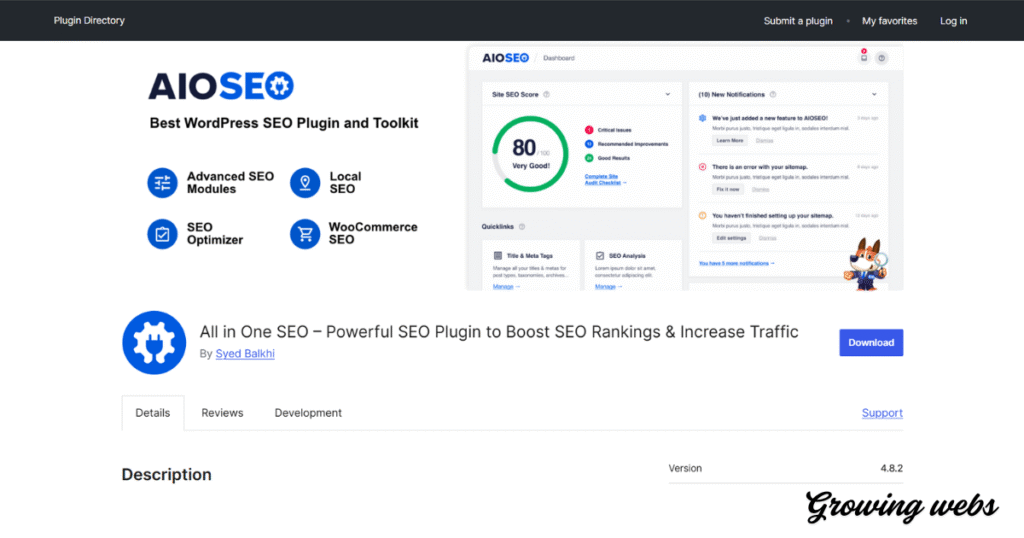
Task: Click the info icon beside Quicklinks
Action: pyautogui.click(x=522, y=227)
